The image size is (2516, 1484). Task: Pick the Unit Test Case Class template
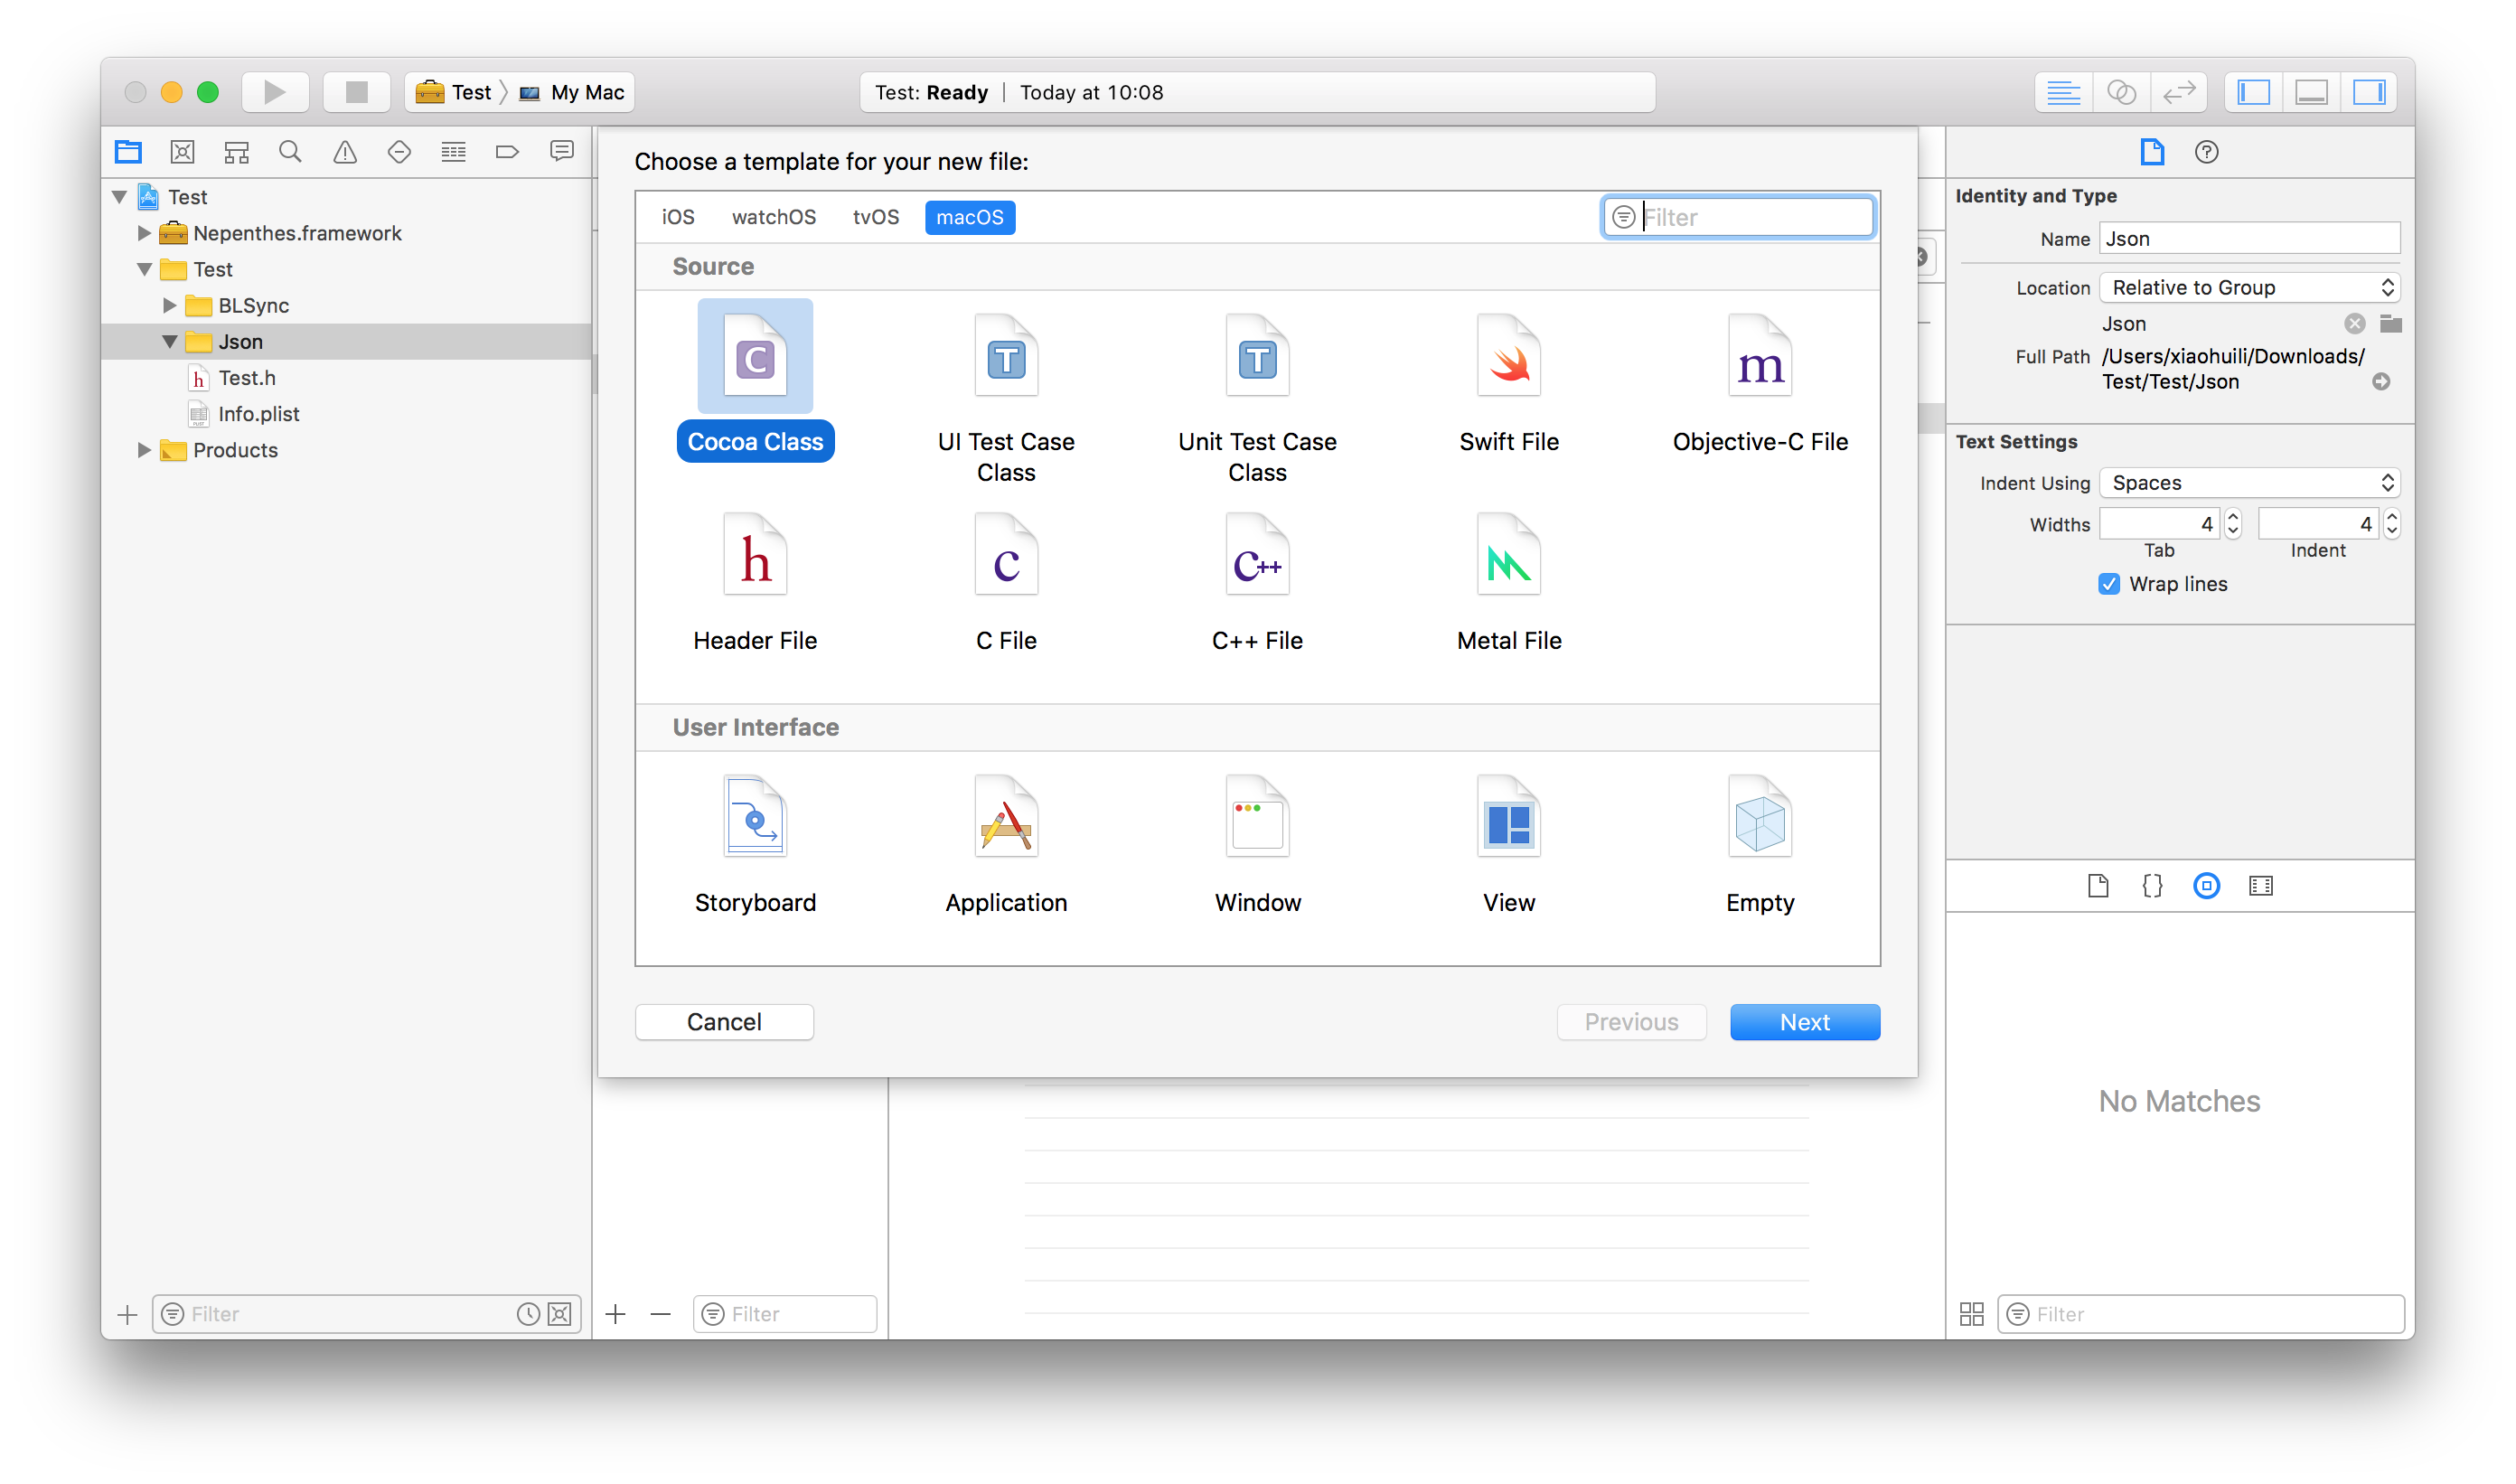[x=1257, y=398]
